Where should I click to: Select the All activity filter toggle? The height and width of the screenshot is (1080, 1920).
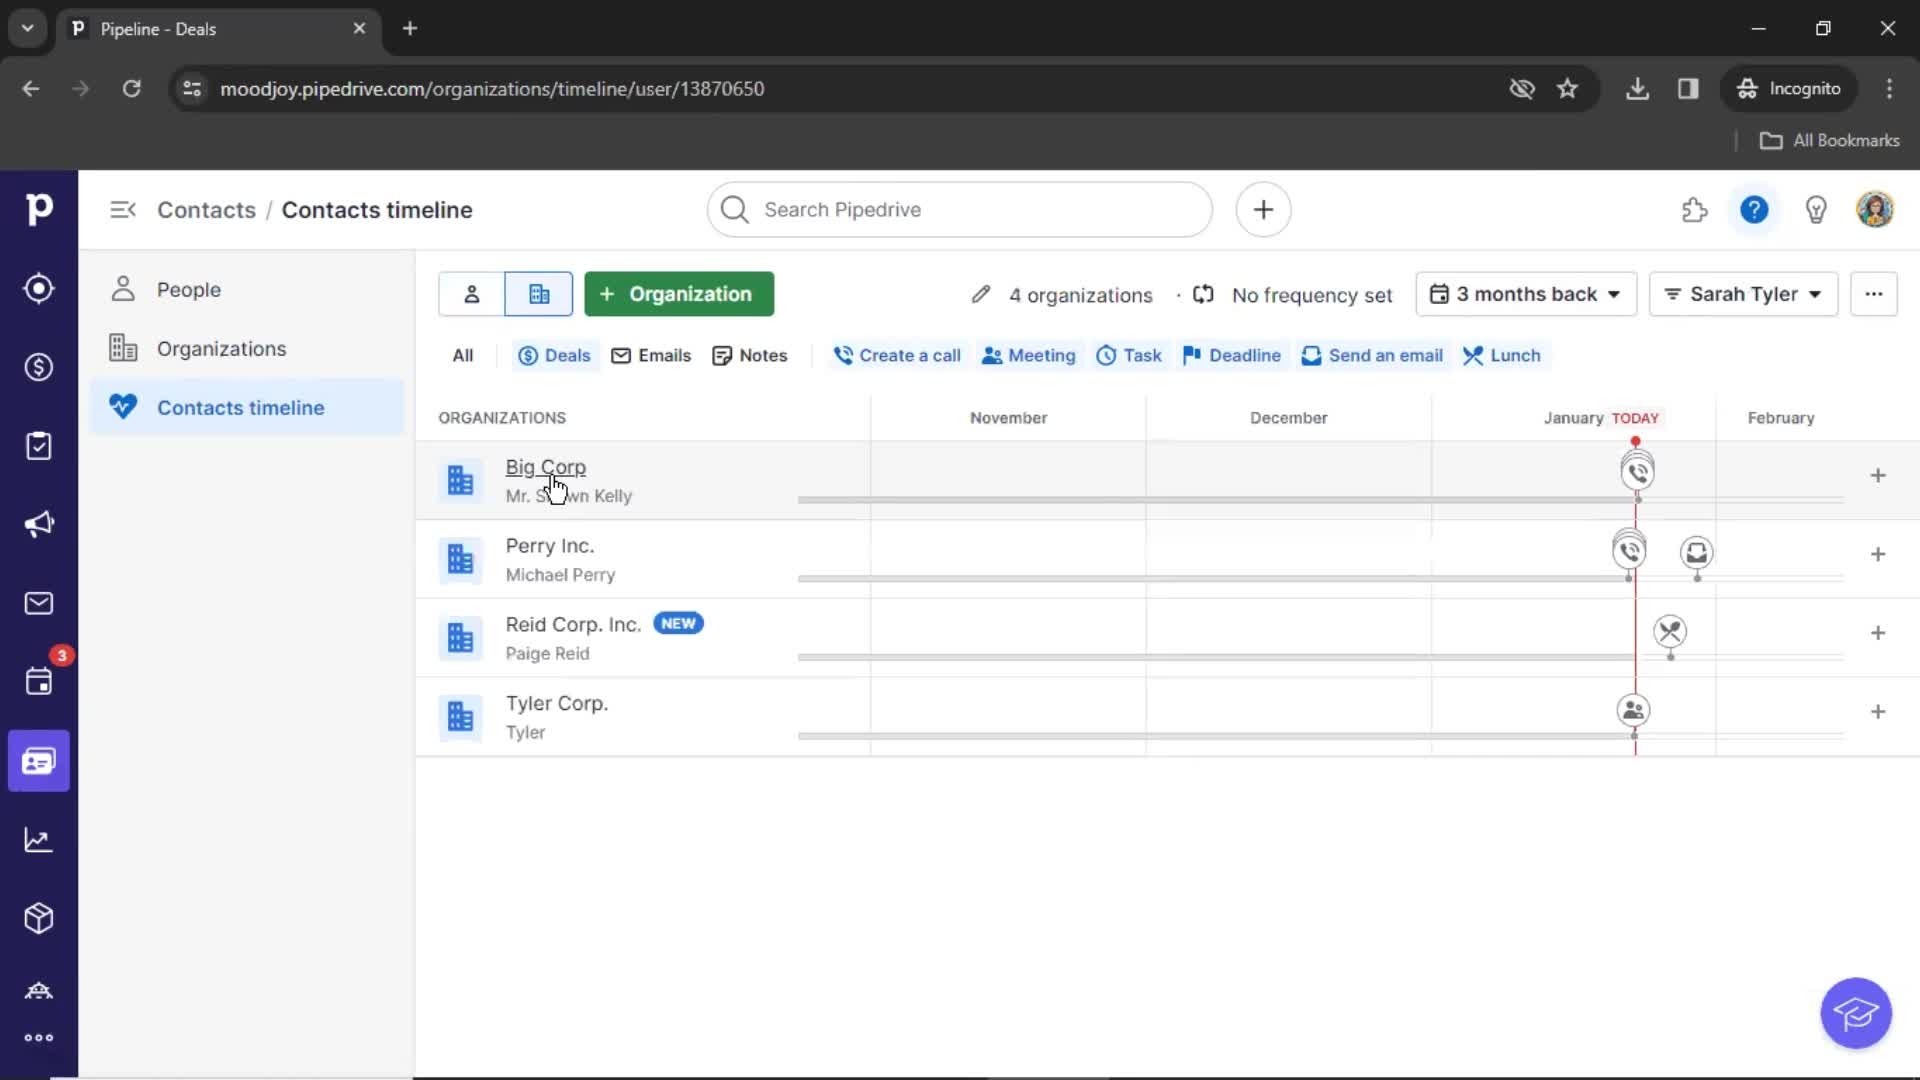pyautogui.click(x=463, y=355)
